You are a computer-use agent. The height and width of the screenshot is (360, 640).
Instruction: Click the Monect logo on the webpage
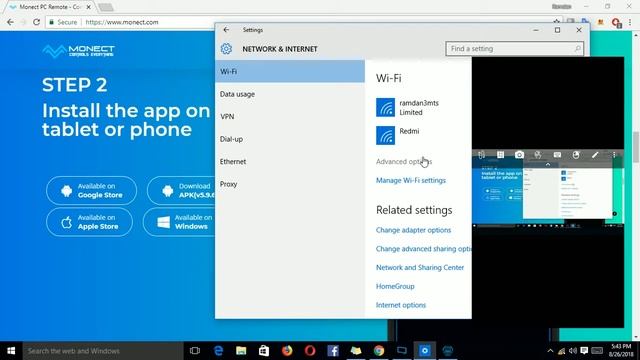(78, 51)
